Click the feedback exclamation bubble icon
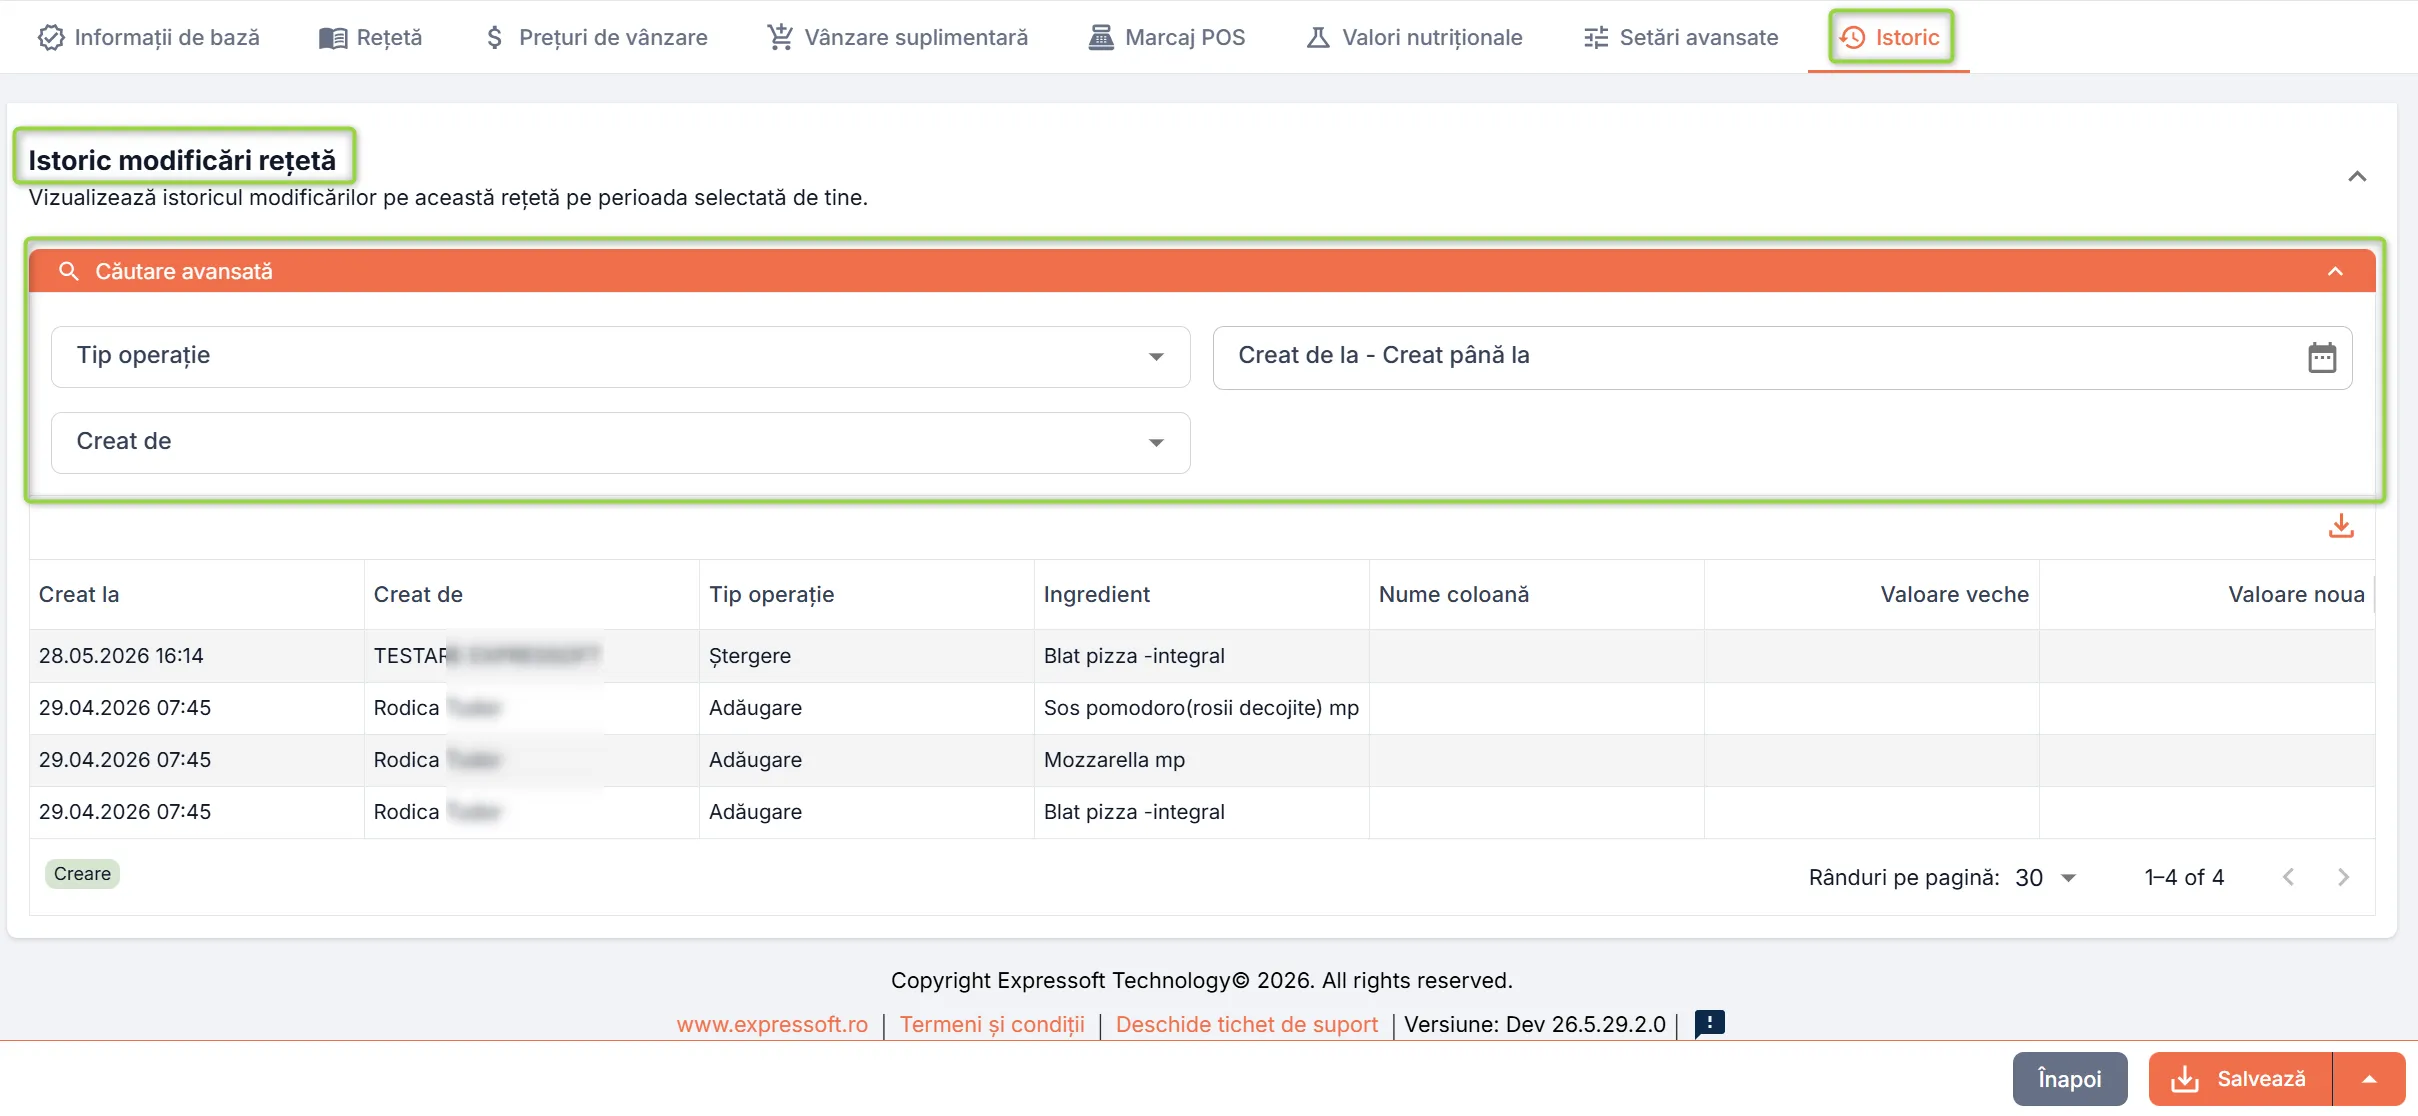The image size is (2418, 1116). [1709, 1023]
